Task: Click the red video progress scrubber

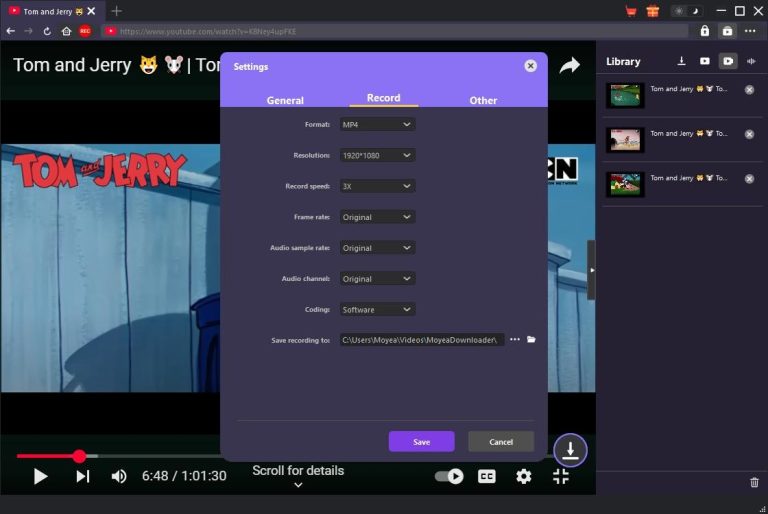Action: pyautogui.click(x=79, y=456)
